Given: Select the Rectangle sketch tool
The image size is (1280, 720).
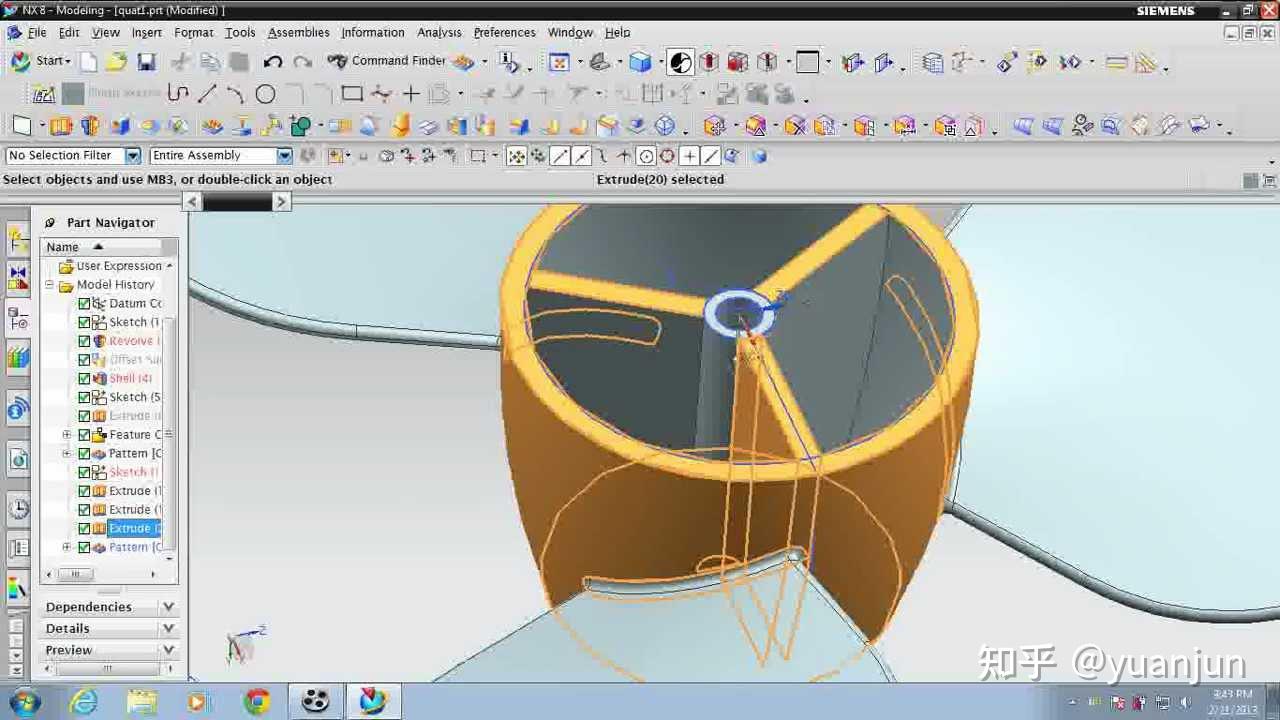Looking at the screenshot, I should pos(353,93).
